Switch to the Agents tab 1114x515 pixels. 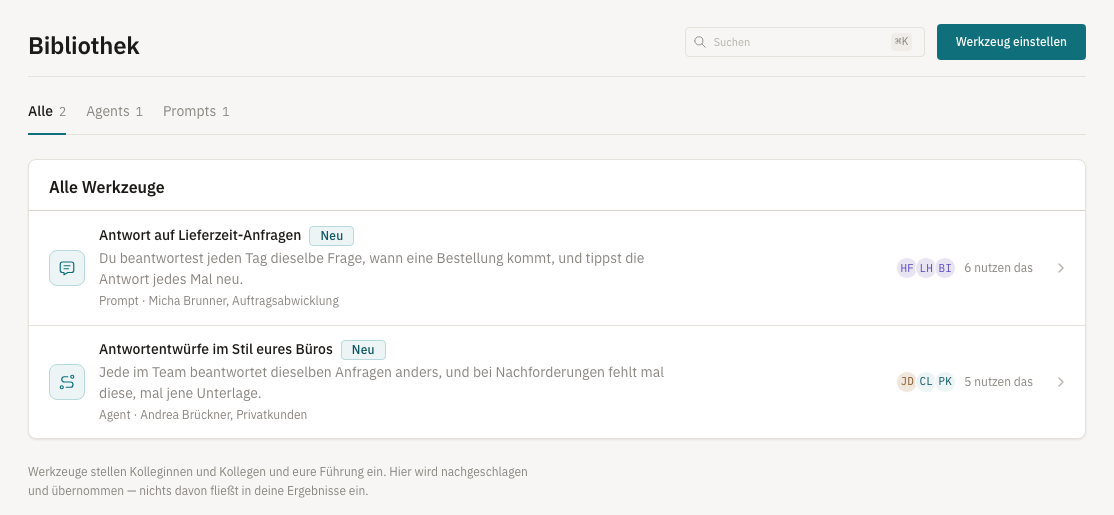[114, 112]
